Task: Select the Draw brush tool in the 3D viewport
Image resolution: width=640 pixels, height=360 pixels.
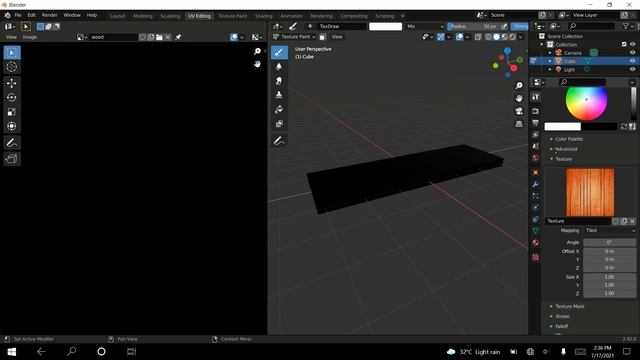Action: (279, 53)
